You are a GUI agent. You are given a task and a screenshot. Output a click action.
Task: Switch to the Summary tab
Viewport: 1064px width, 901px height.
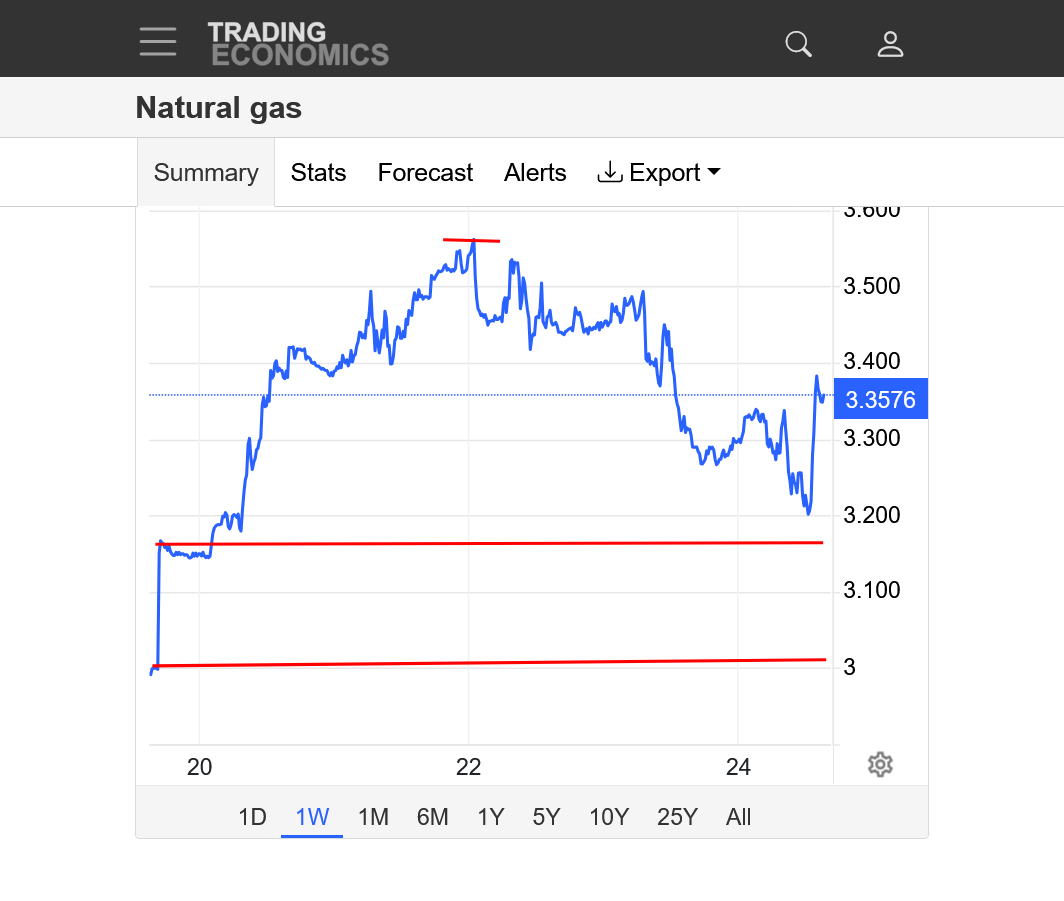[206, 173]
